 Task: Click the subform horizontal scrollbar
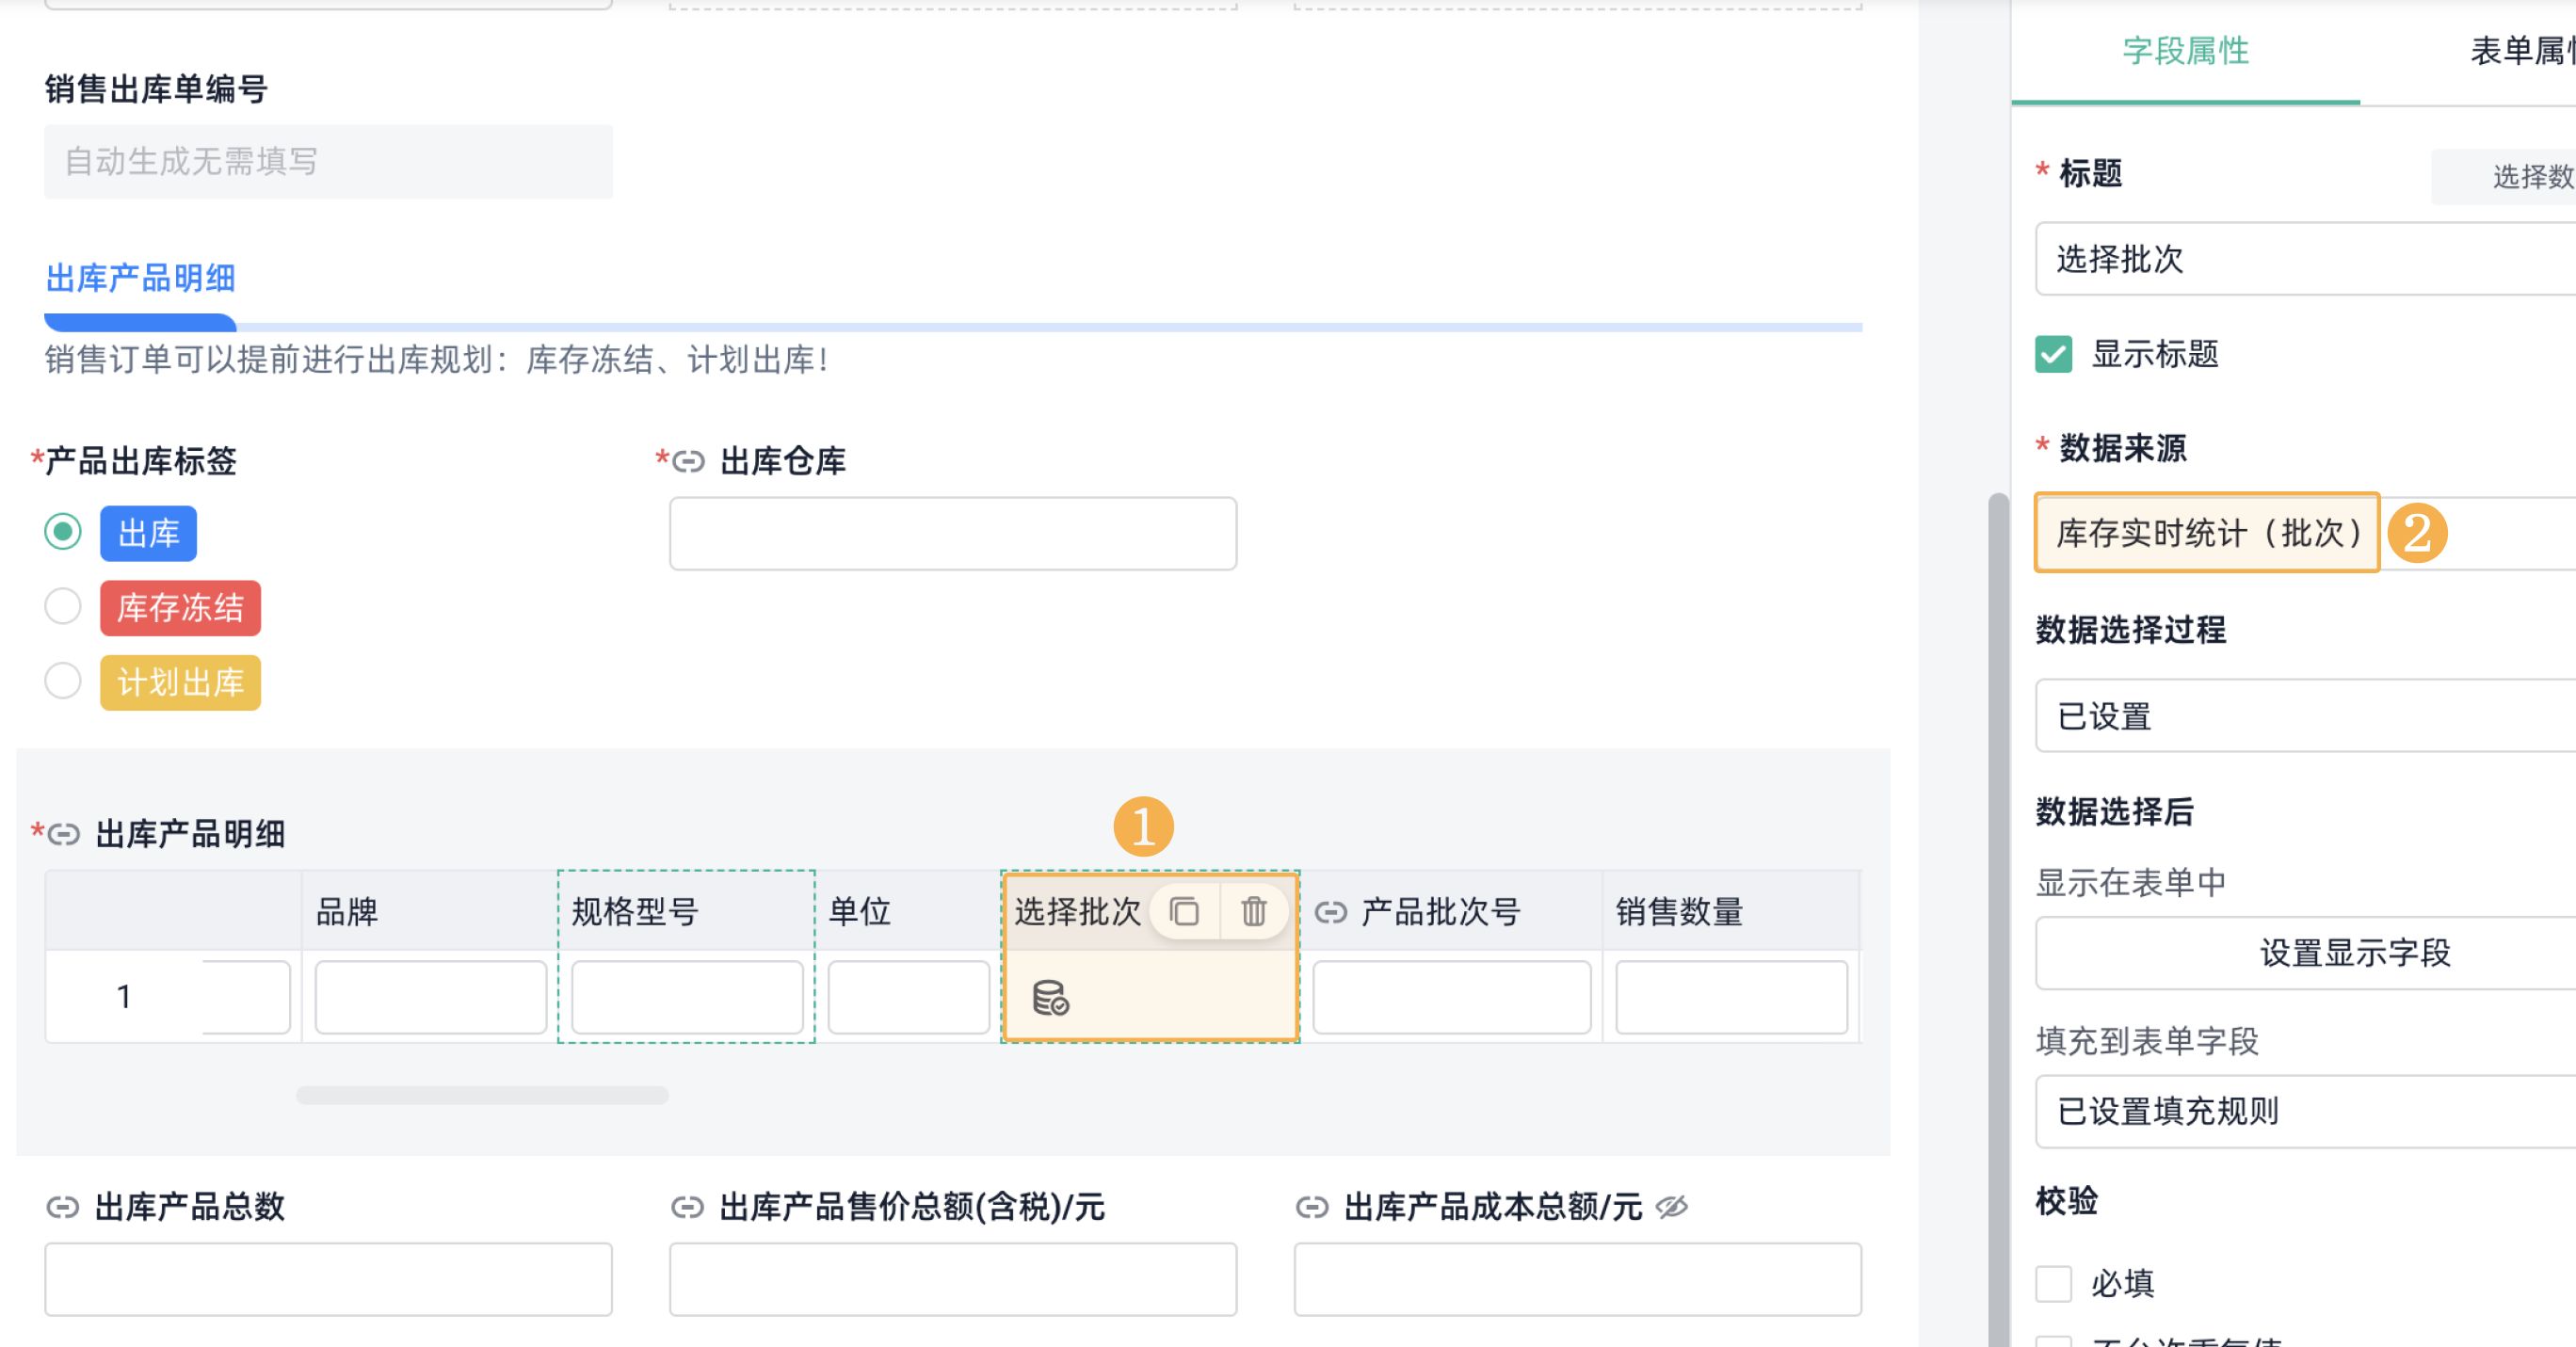point(482,1095)
